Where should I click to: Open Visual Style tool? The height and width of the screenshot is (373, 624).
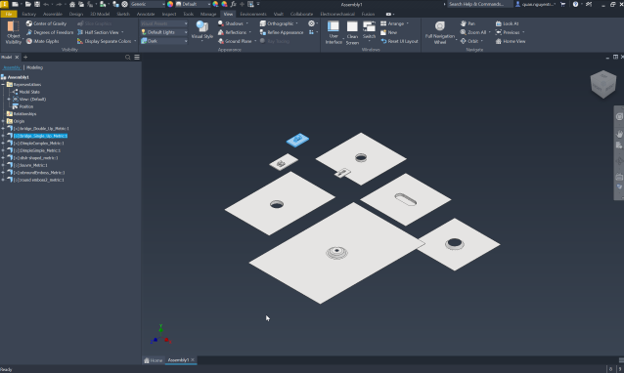(202, 31)
